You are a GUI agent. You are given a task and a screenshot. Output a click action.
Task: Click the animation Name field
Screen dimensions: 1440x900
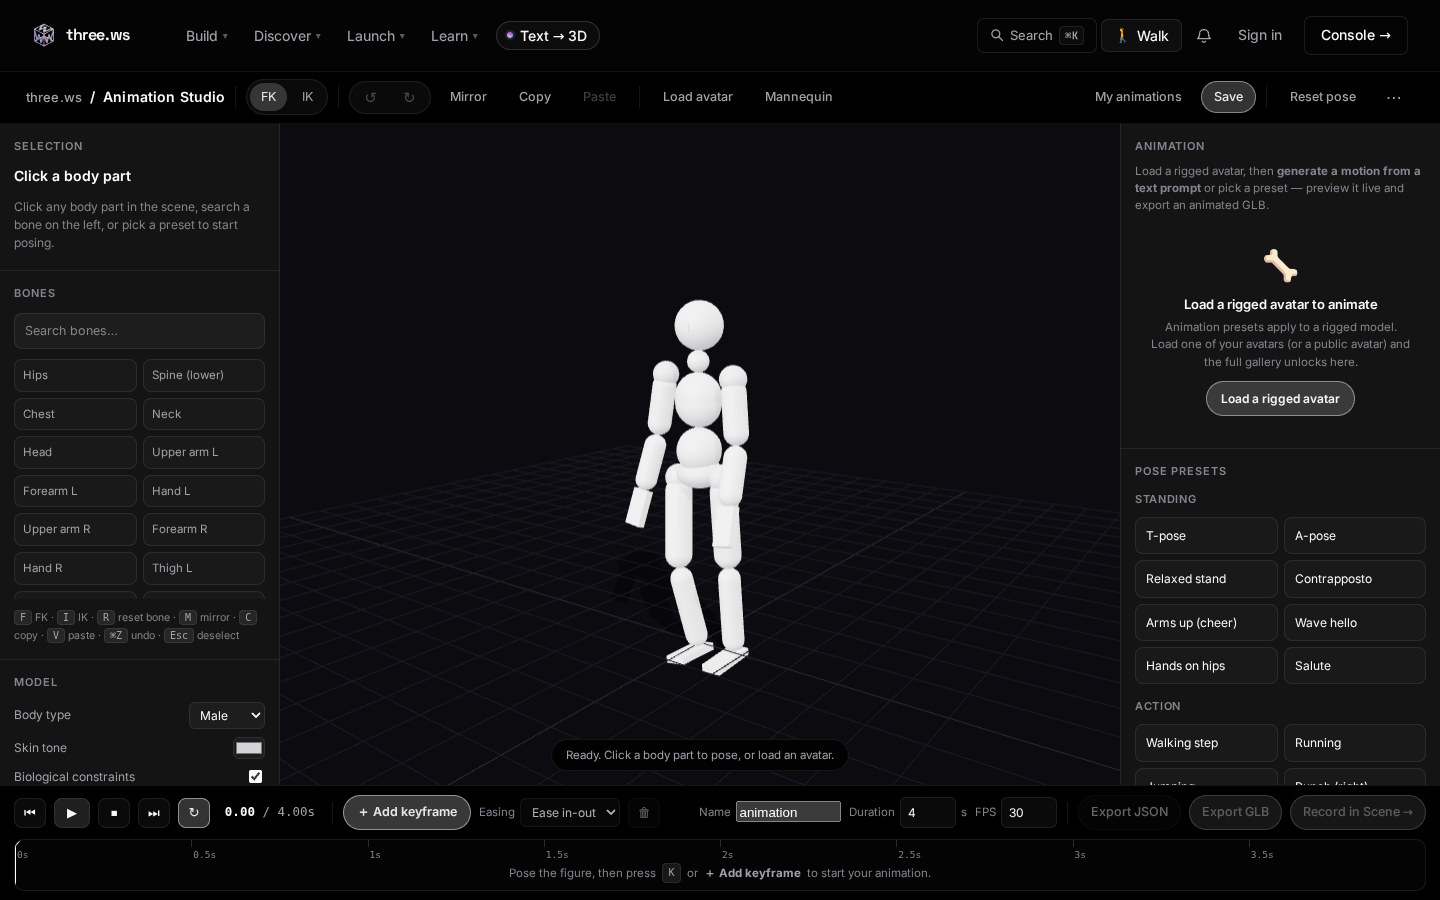[x=788, y=812]
